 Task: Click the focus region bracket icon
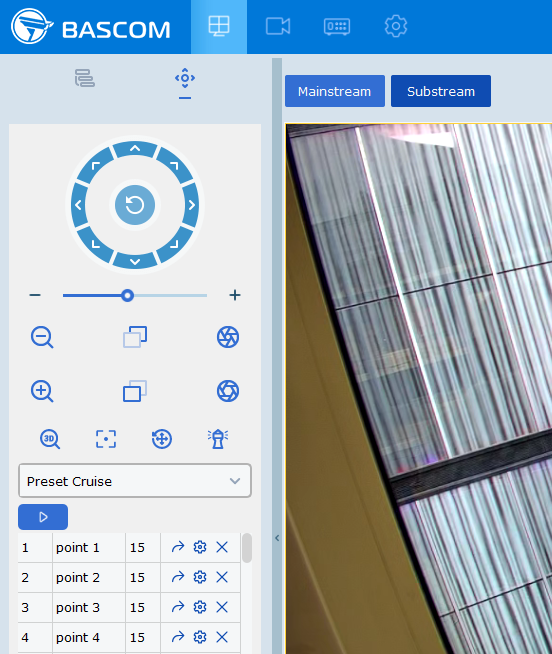click(x=106, y=439)
